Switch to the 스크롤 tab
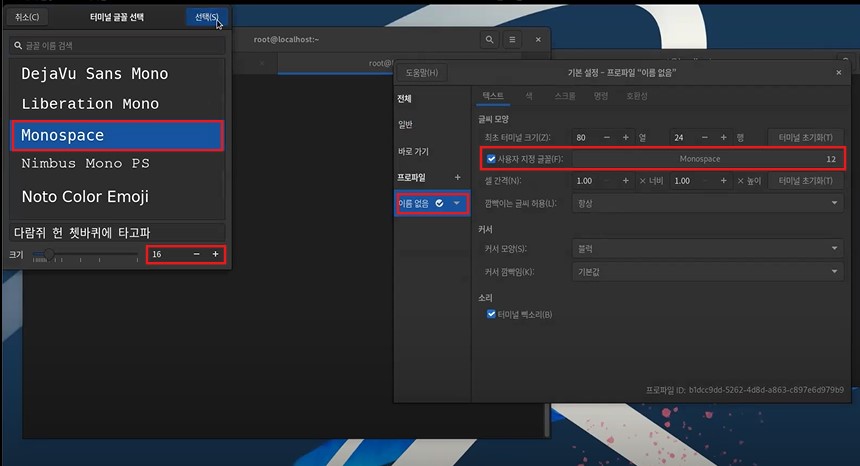This screenshot has height=466, width=860. coord(564,96)
